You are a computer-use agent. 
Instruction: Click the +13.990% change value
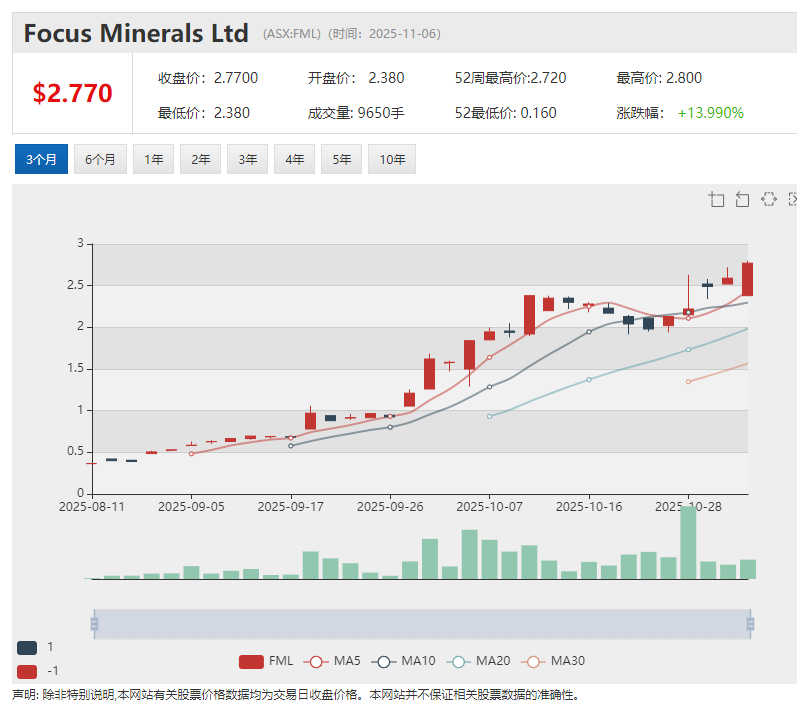[711, 113]
